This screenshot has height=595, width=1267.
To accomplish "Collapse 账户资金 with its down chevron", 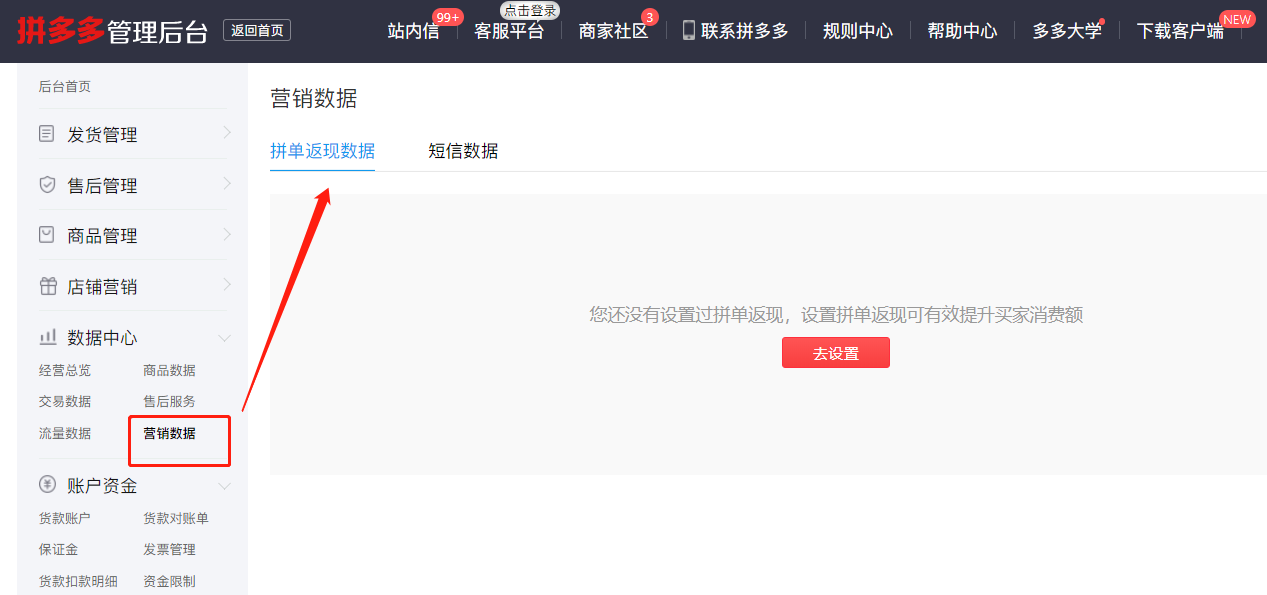I will click(x=225, y=486).
